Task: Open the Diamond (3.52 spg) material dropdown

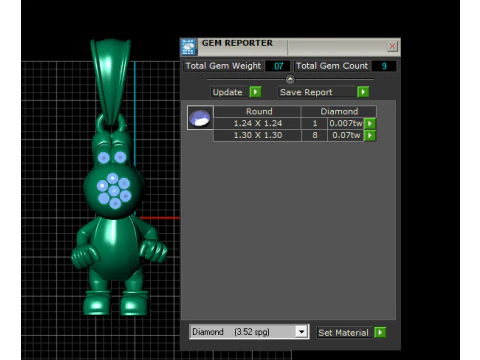Action: click(301, 332)
